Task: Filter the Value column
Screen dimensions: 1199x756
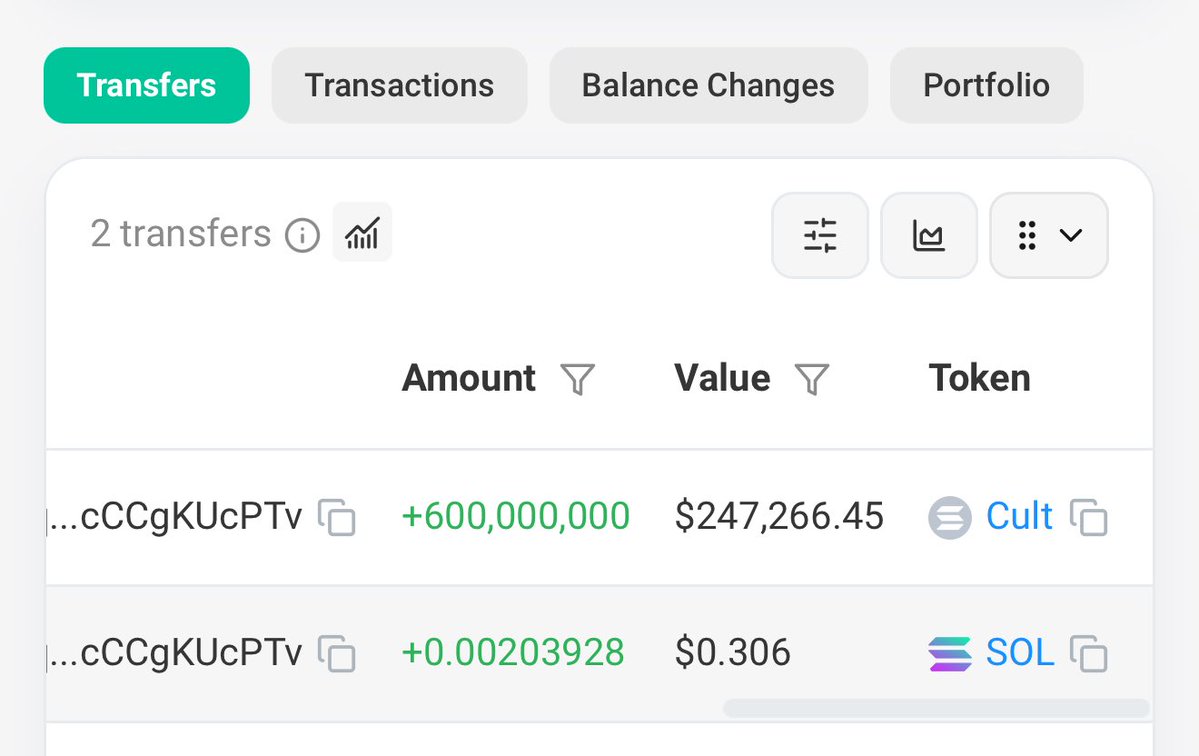Action: click(x=812, y=379)
